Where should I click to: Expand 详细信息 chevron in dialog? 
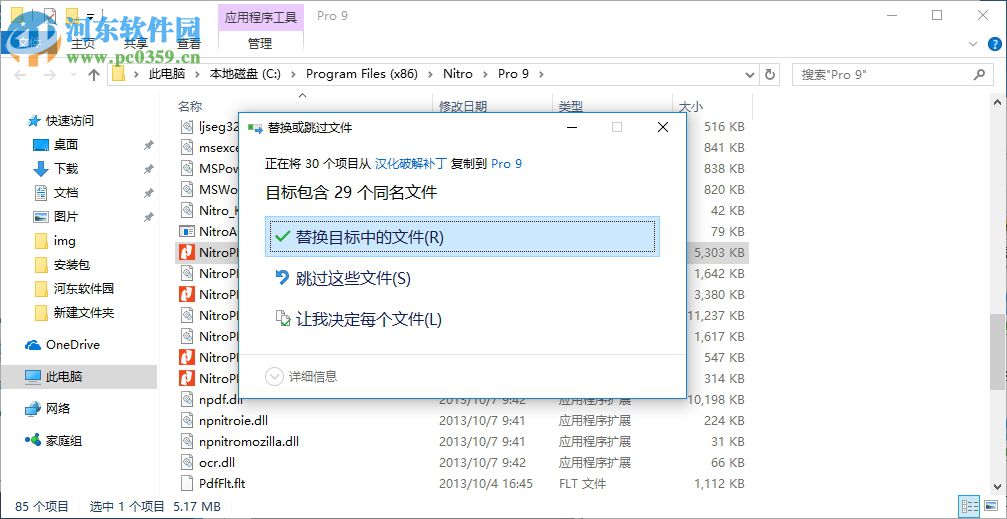(274, 376)
